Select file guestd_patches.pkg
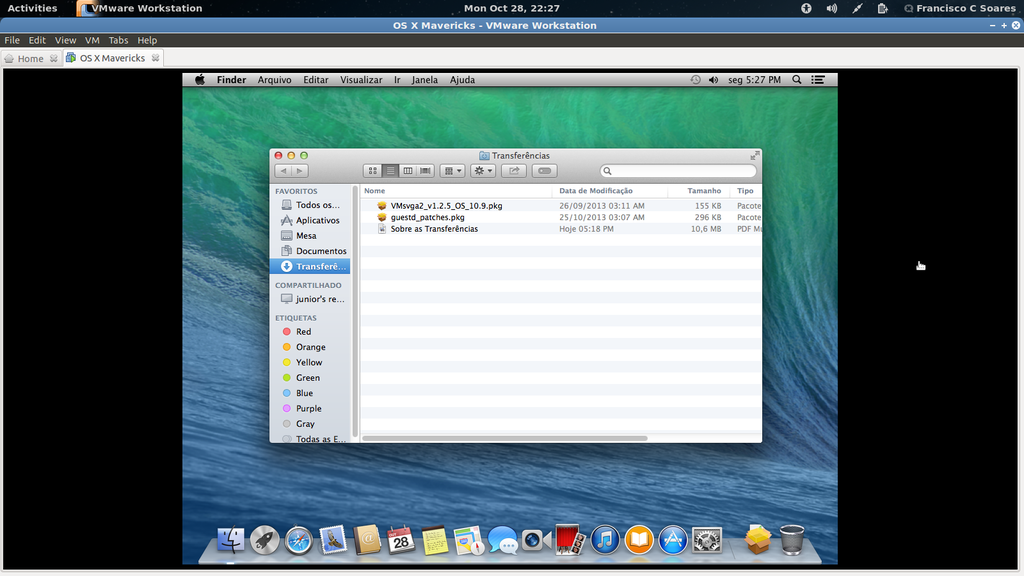The image size is (1024, 576). (x=561, y=217)
